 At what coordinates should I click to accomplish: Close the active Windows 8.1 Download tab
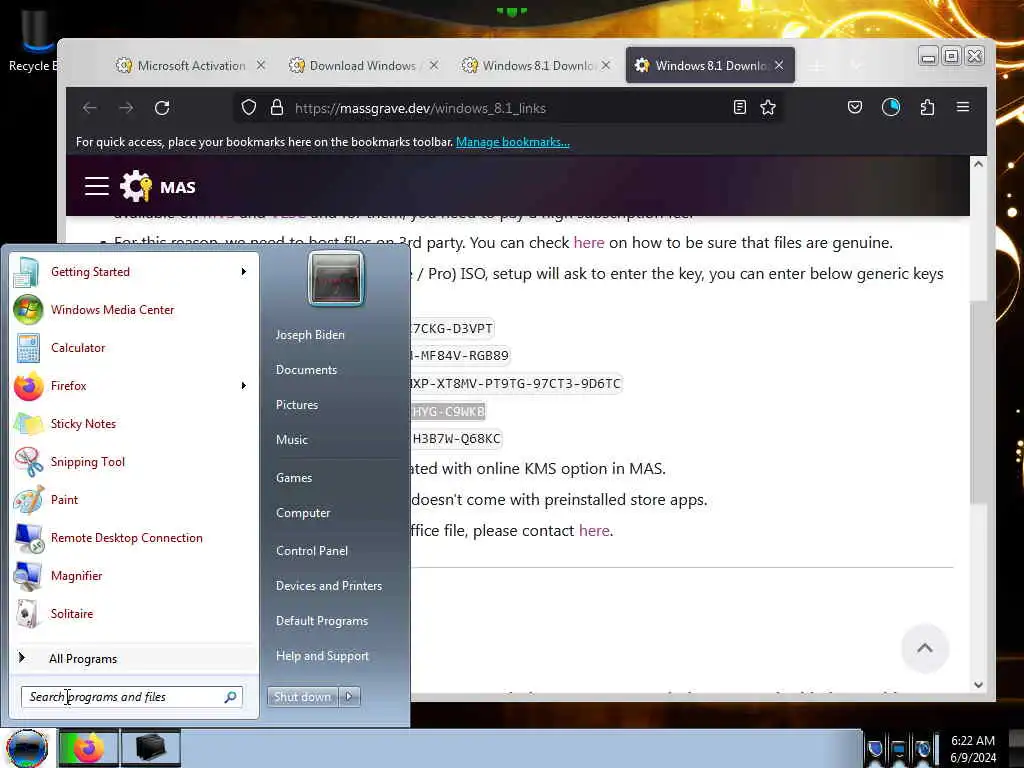(779, 65)
